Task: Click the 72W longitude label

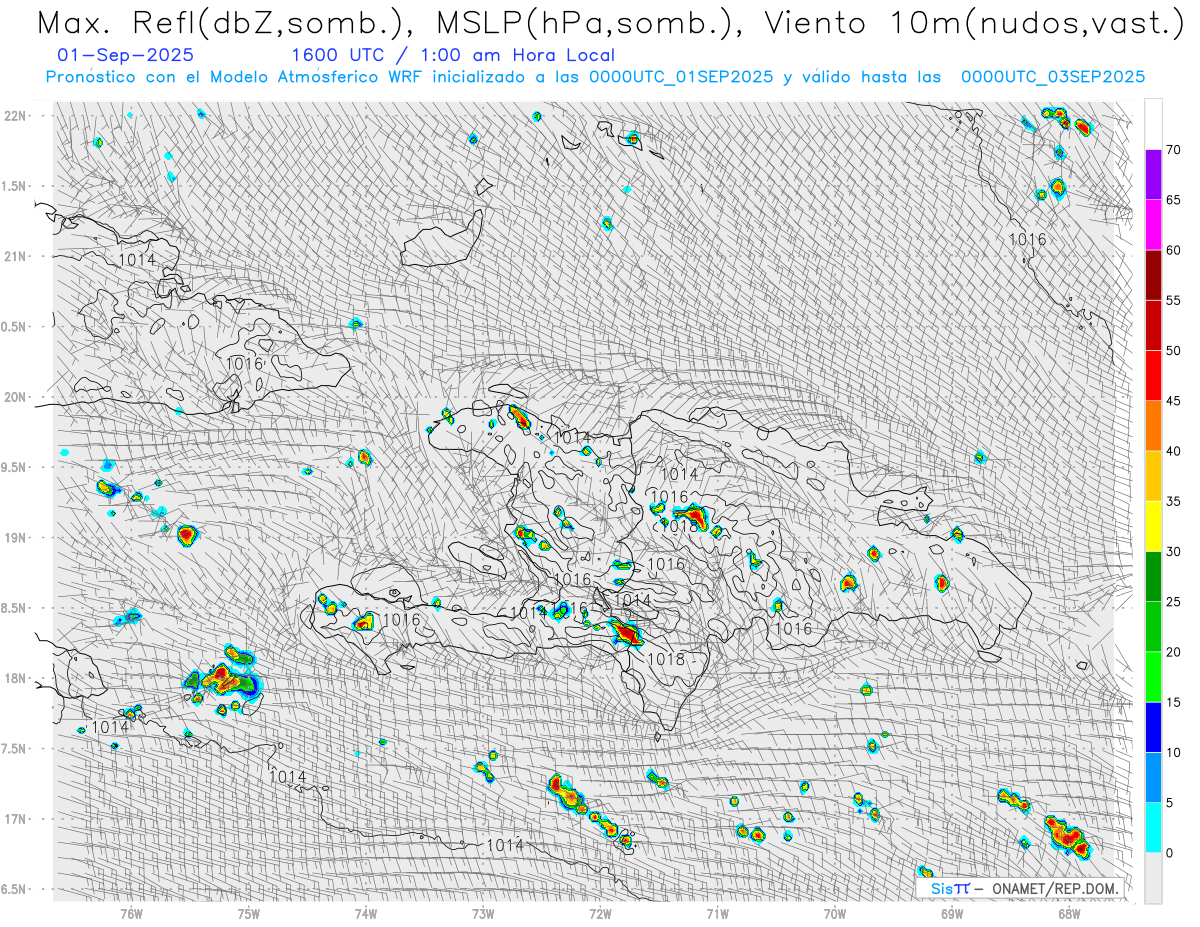Action: pos(600,912)
